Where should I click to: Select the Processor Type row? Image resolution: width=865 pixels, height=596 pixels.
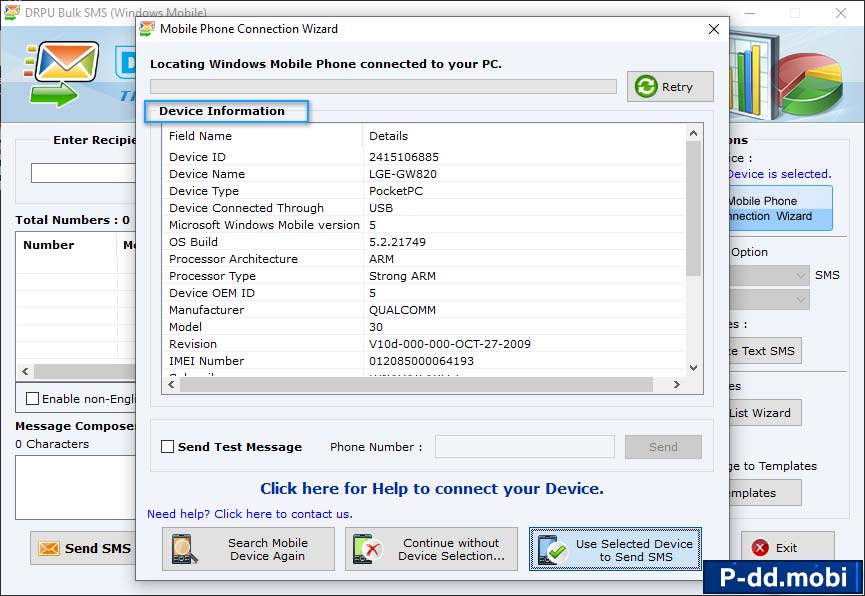(x=424, y=276)
